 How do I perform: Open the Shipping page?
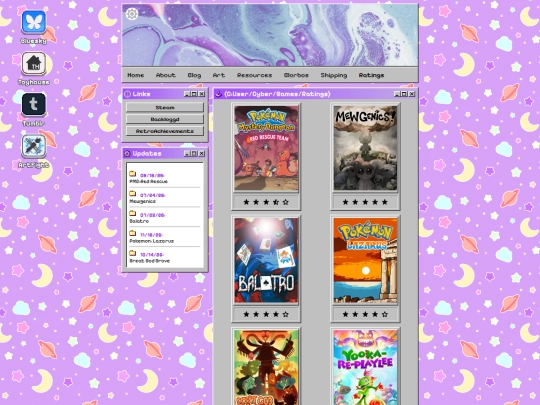[x=334, y=75]
